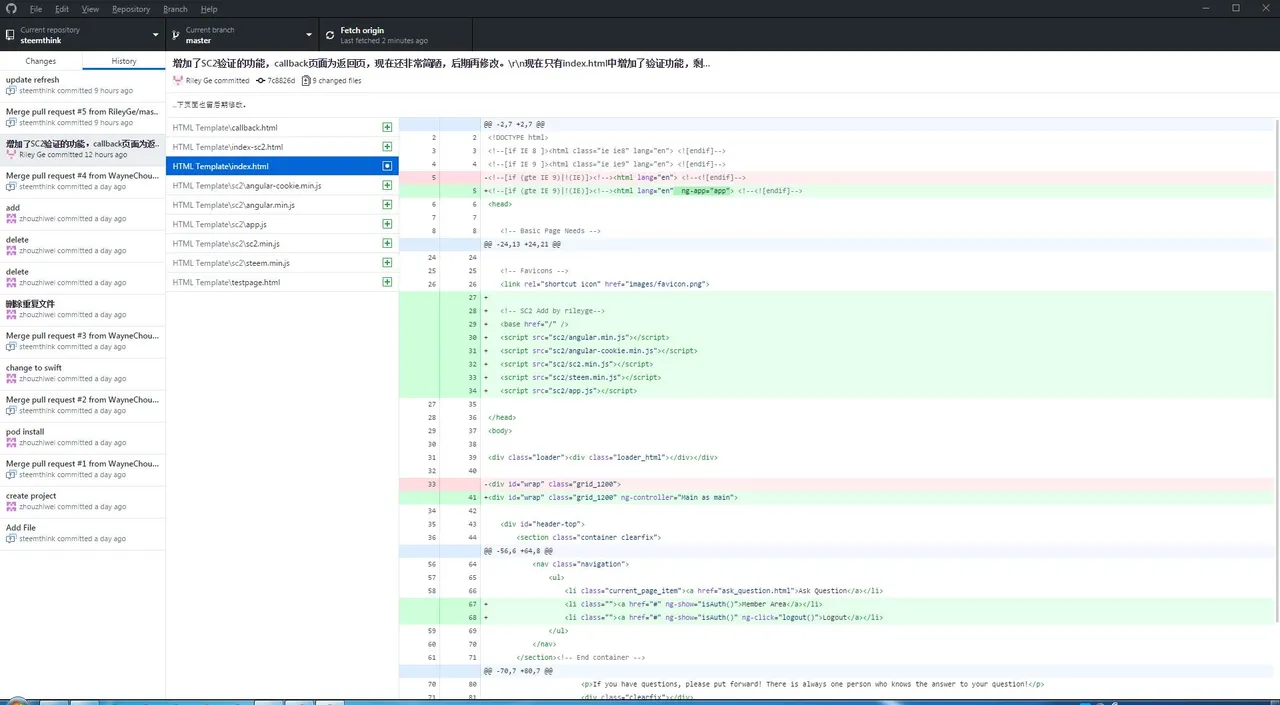Click the commit hash icon next to 7c8826d
Viewport: 1280px width, 705px height.
[x=260, y=81]
